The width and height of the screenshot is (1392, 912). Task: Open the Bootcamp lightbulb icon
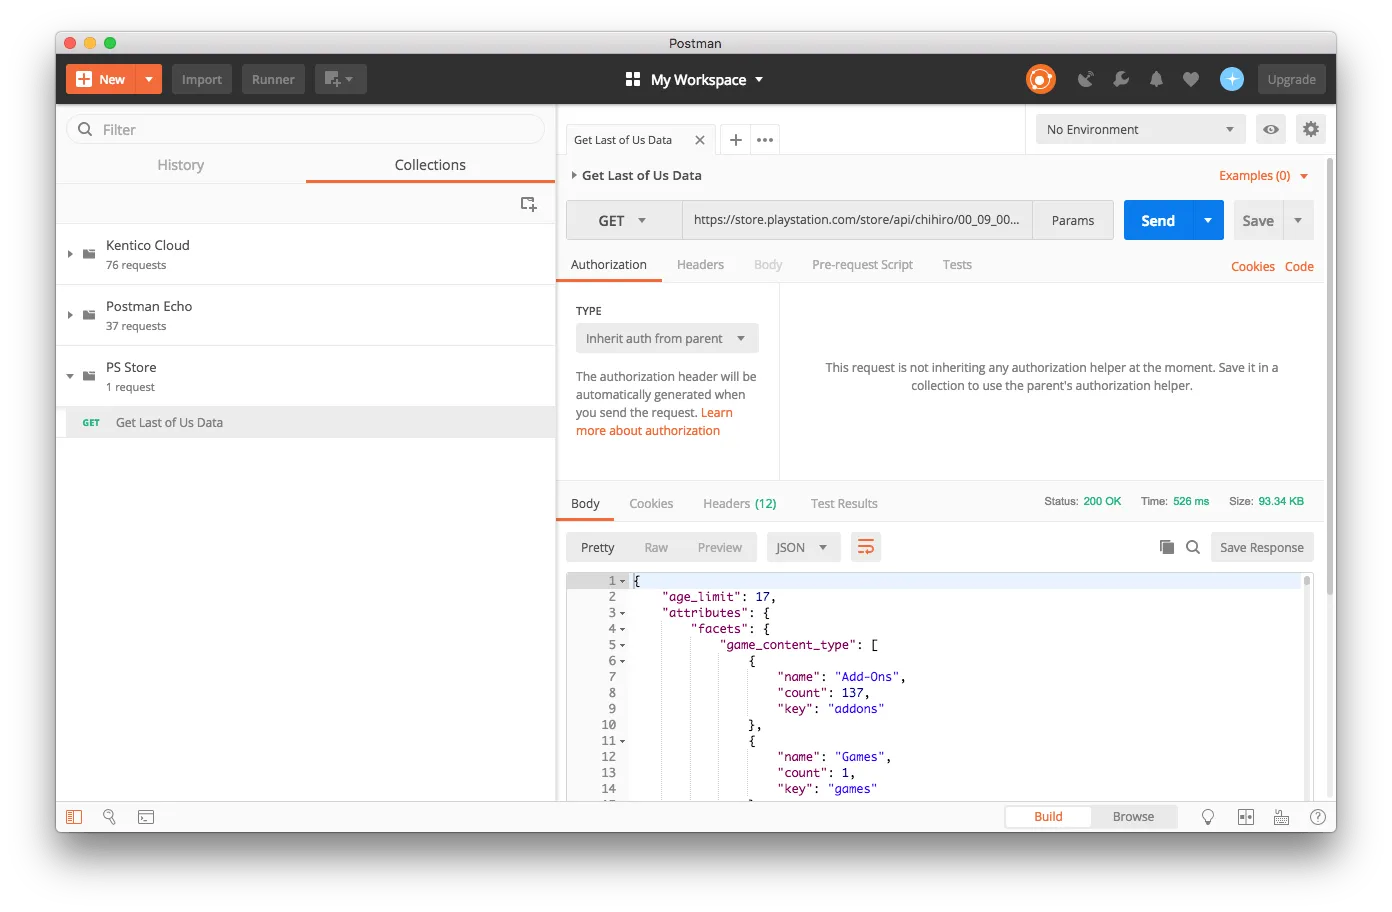point(1208,817)
